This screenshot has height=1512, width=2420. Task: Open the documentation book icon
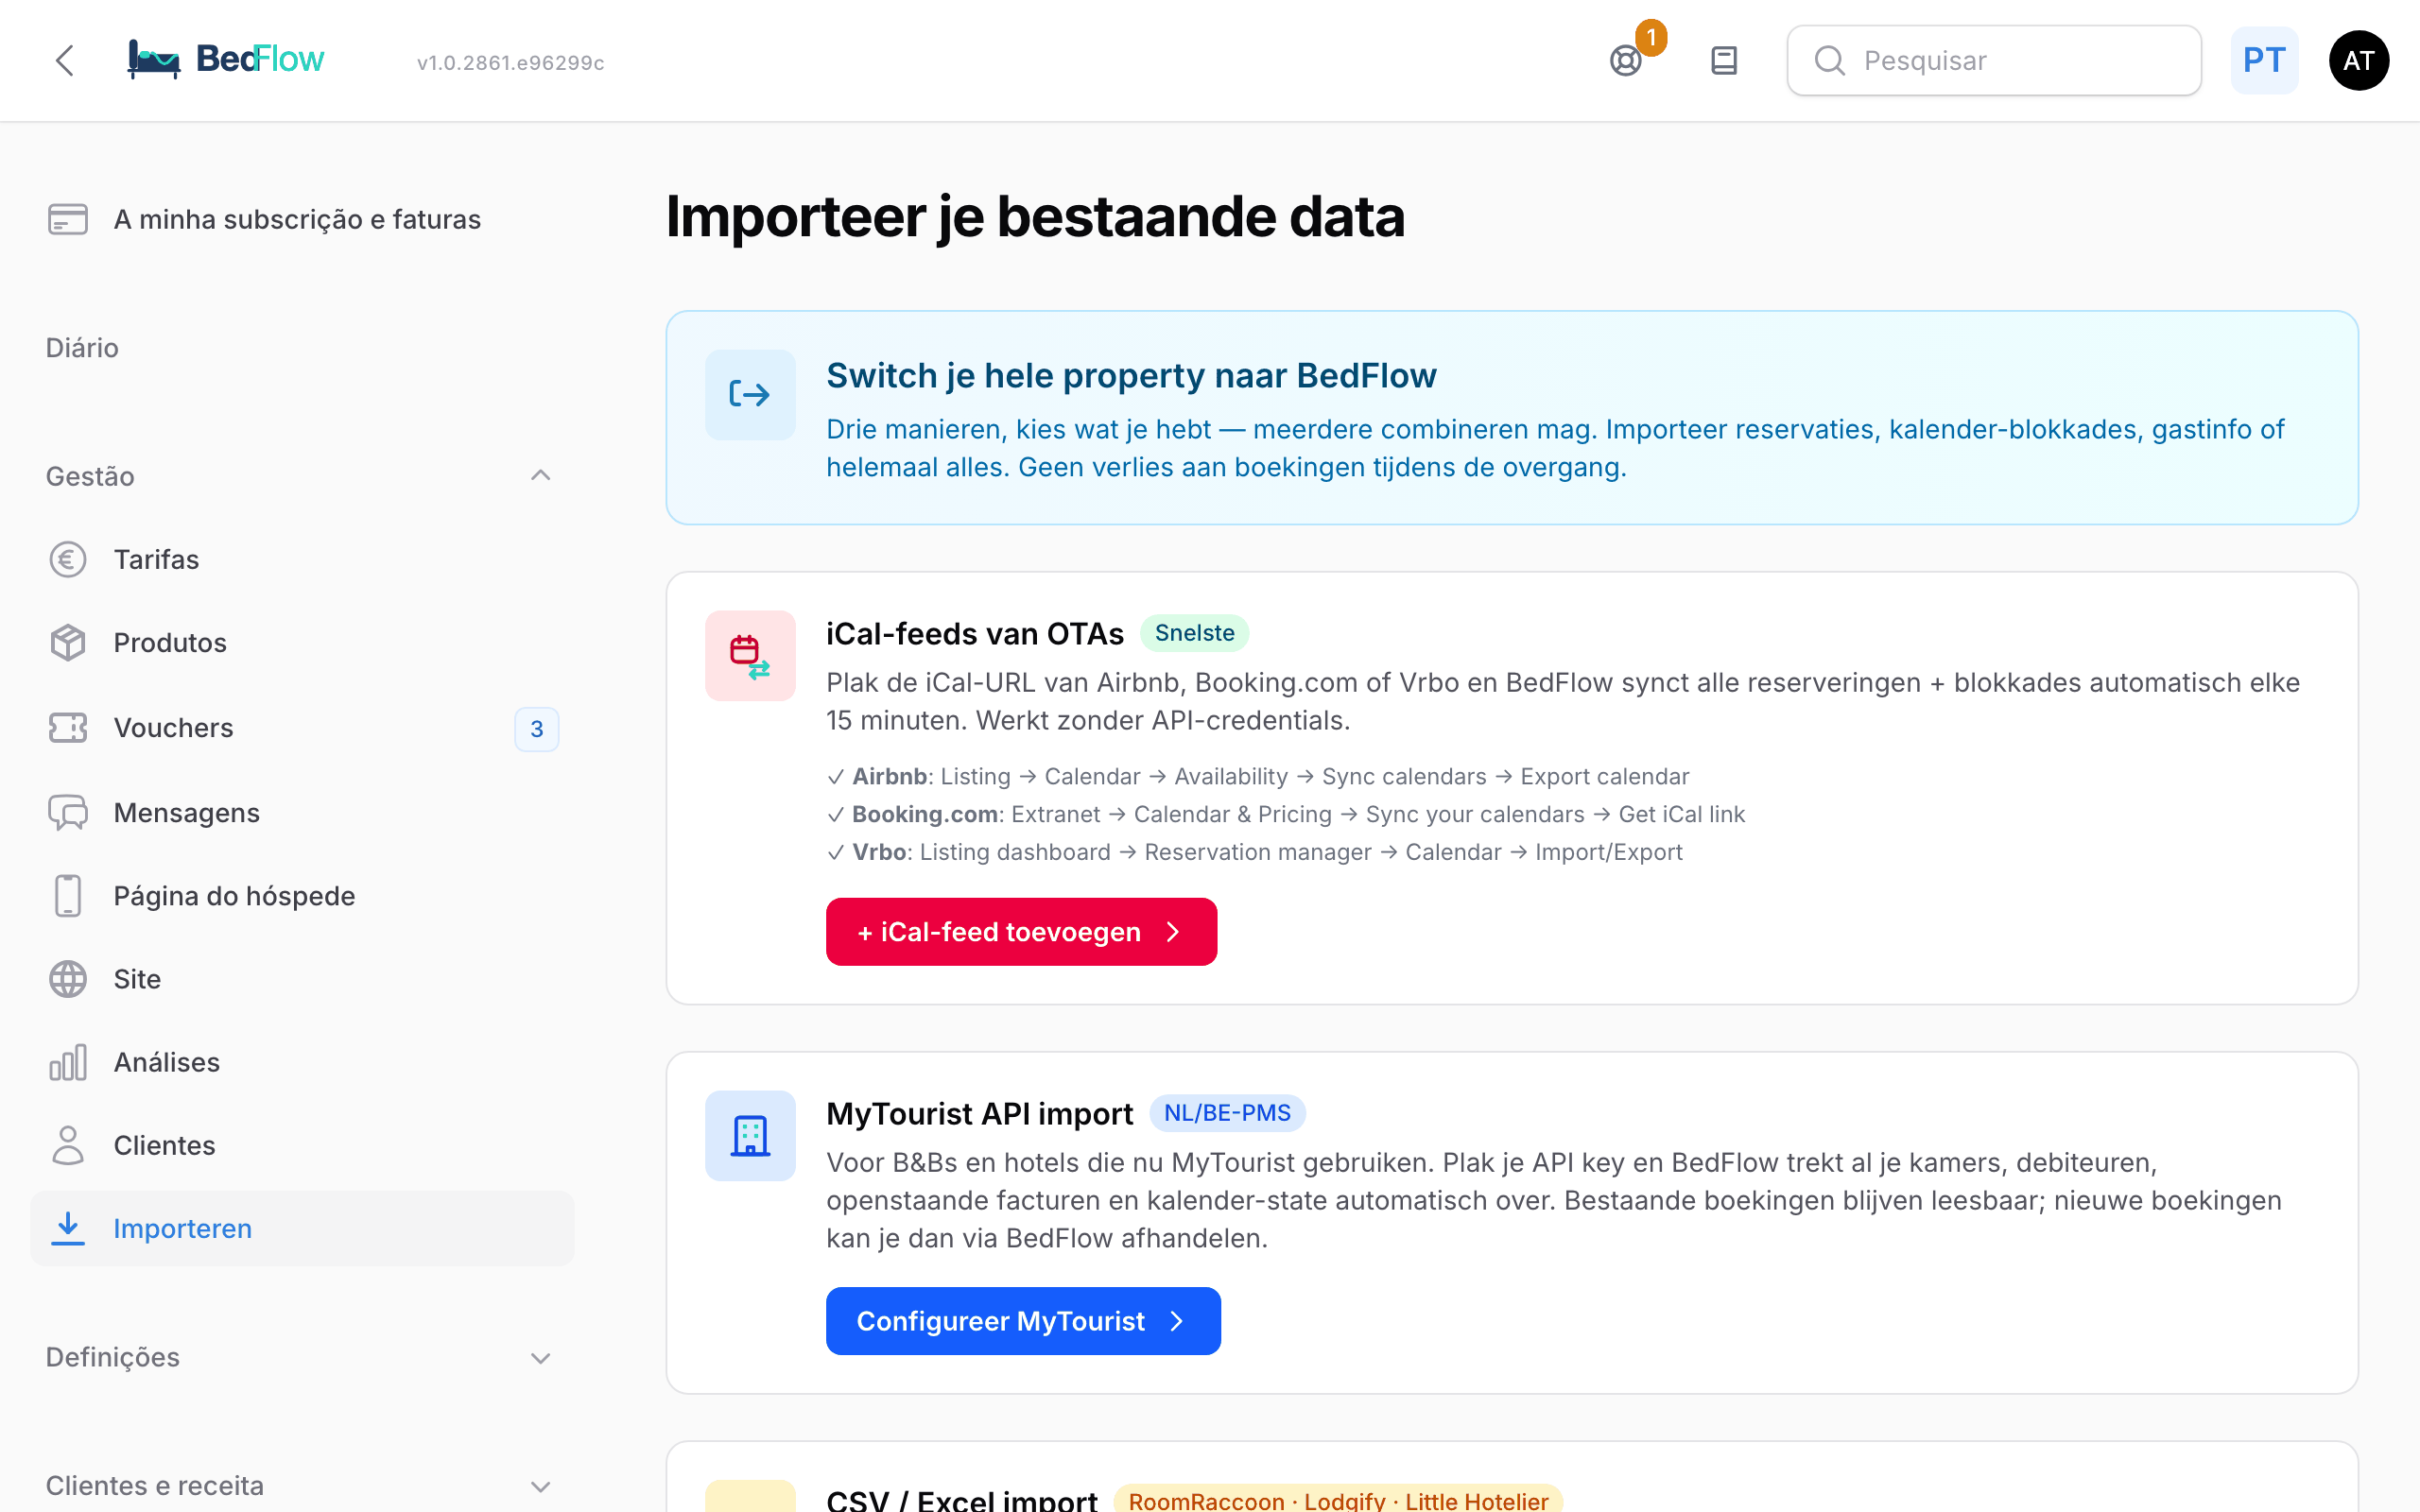[x=1724, y=61]
